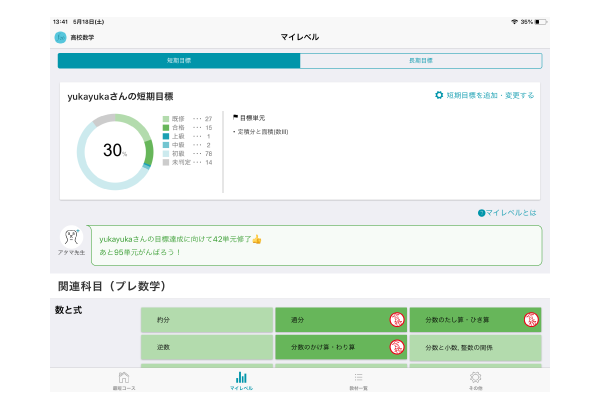Click the stamp on 分数のかけ算・わり算

coord(396,347)
